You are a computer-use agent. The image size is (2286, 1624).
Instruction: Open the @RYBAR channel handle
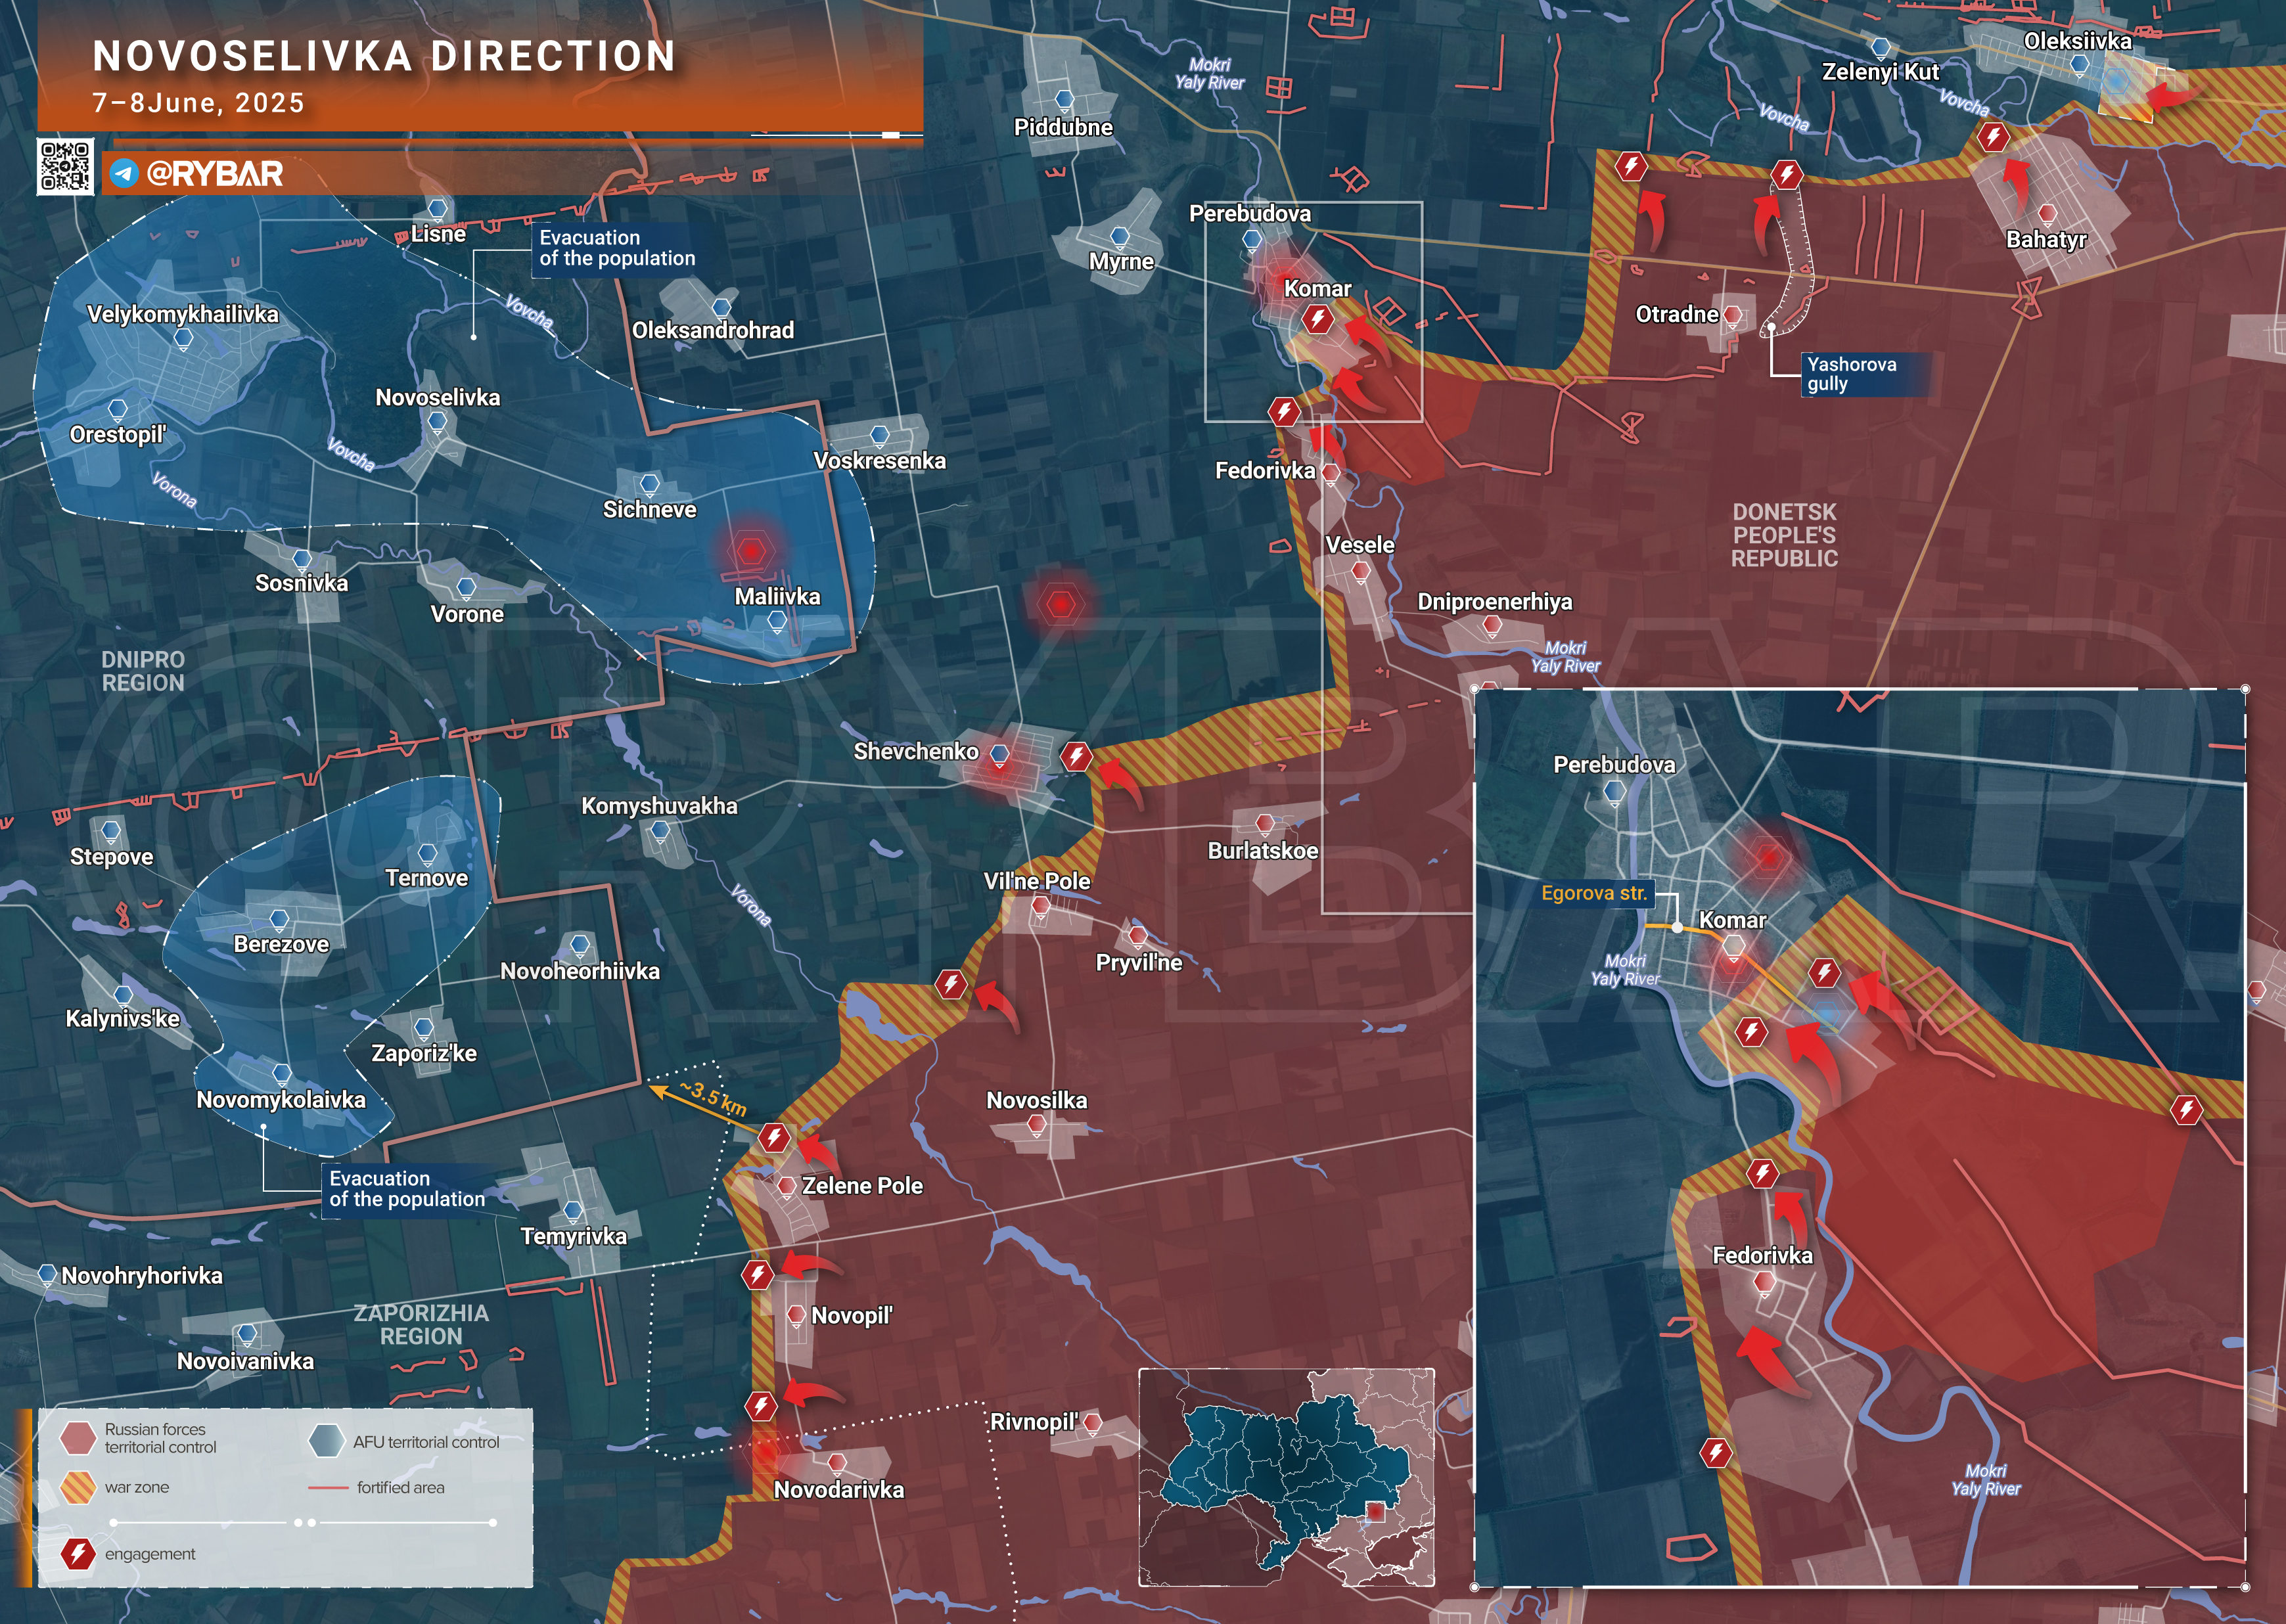[x=214, y=174]
